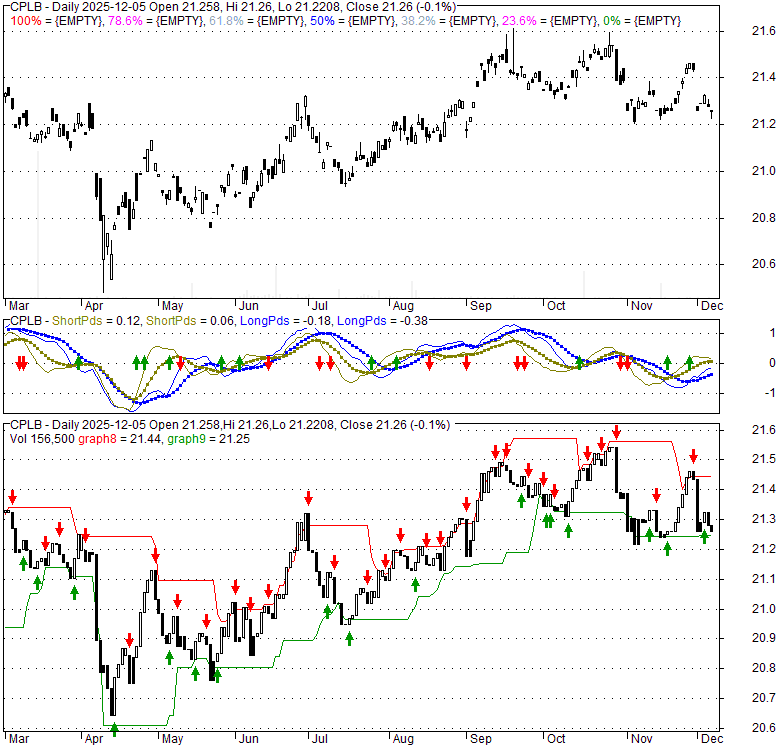This screenshot has width=780, height=745.
Task: Click the Mar label under the top chart
Action: click(19, 306)
